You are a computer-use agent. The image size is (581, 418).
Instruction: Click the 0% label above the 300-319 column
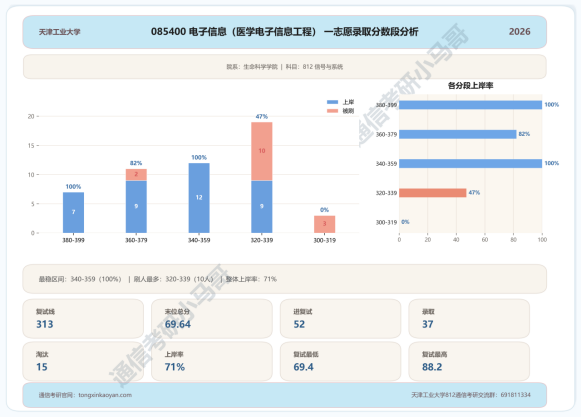[x=324, y=210]
